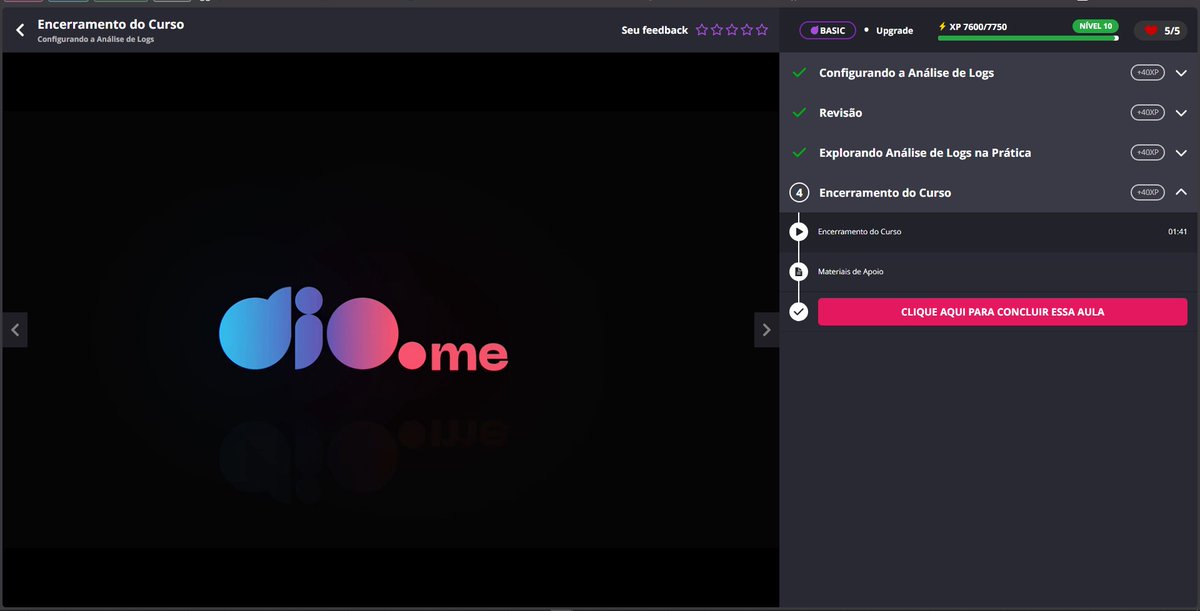The width and height of the screenshot is (1200, 611).
Task: Open the Upgrade link
Action: [894, 31]
